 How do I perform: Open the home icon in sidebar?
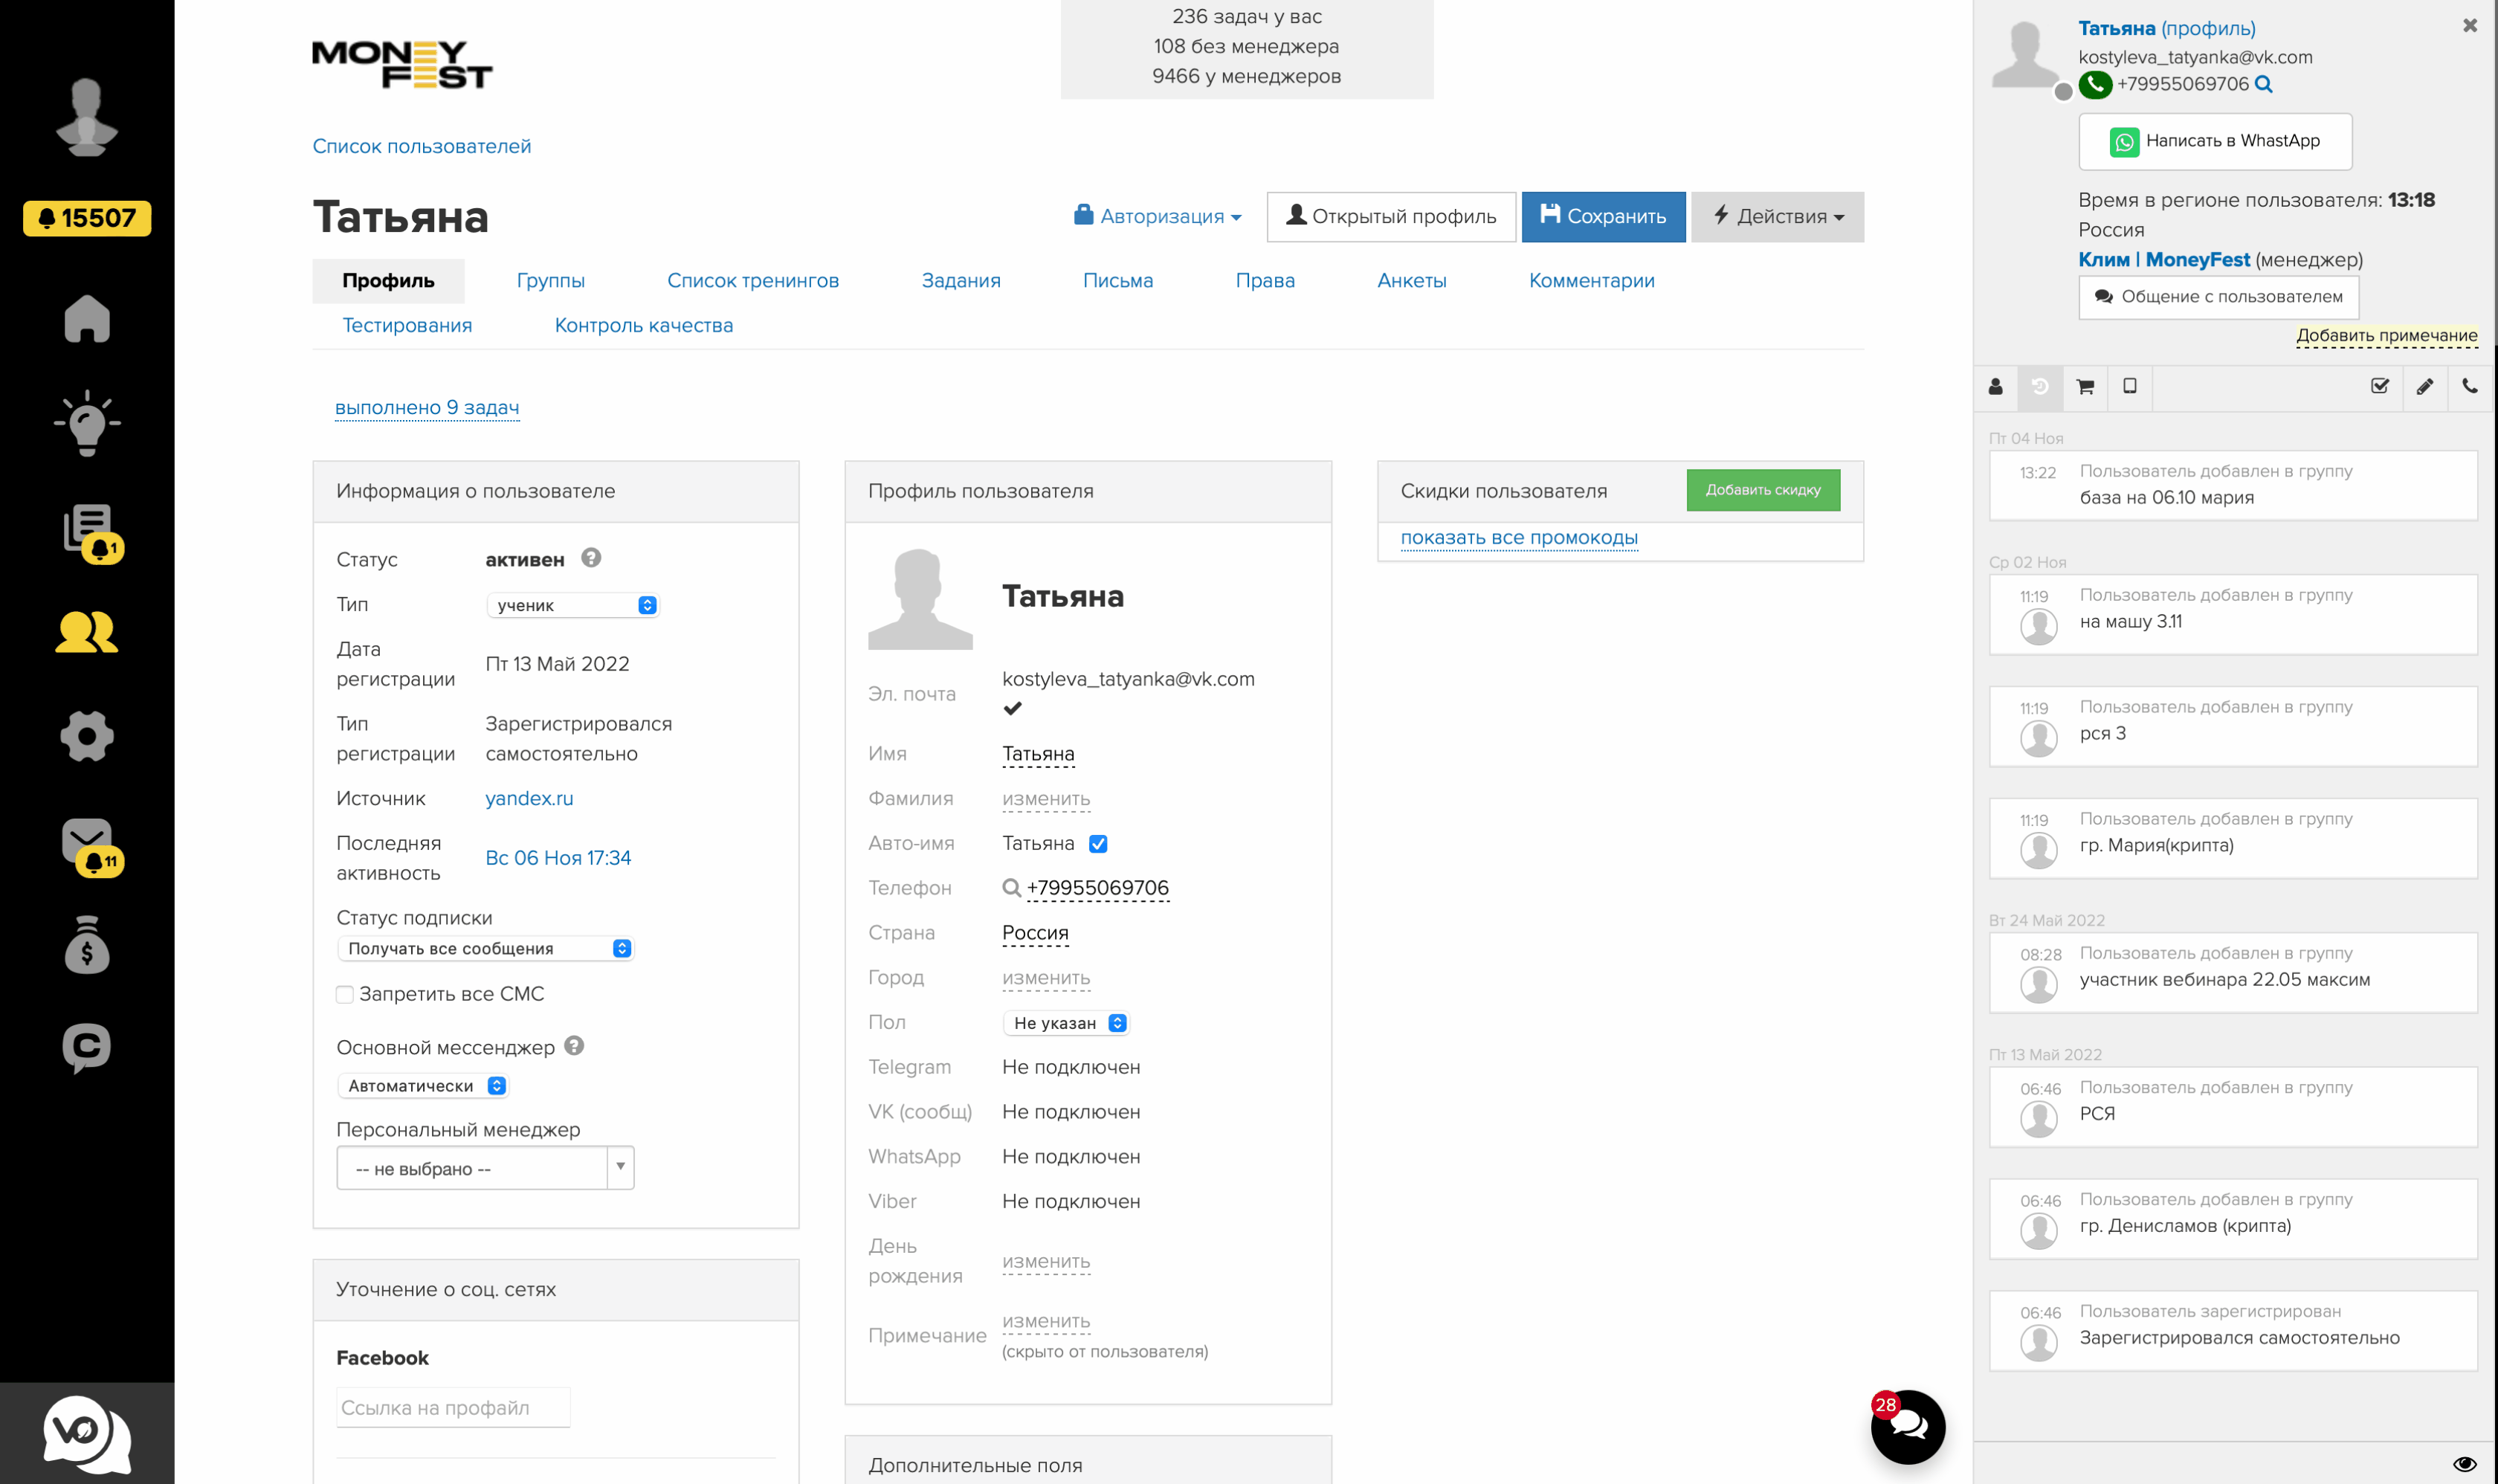point(87,320)
